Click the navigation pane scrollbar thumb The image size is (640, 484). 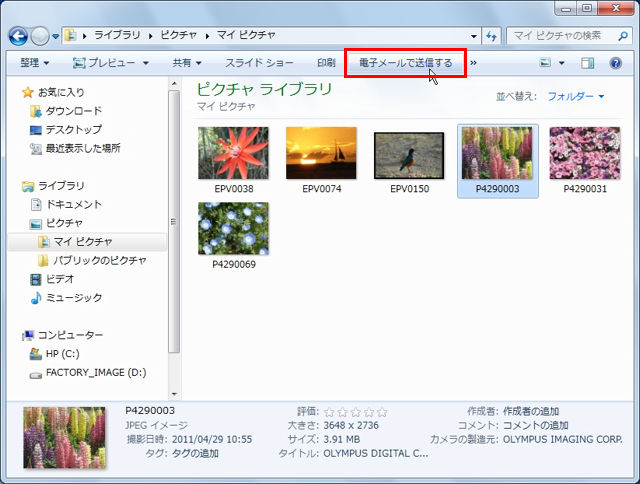point(174,222)
